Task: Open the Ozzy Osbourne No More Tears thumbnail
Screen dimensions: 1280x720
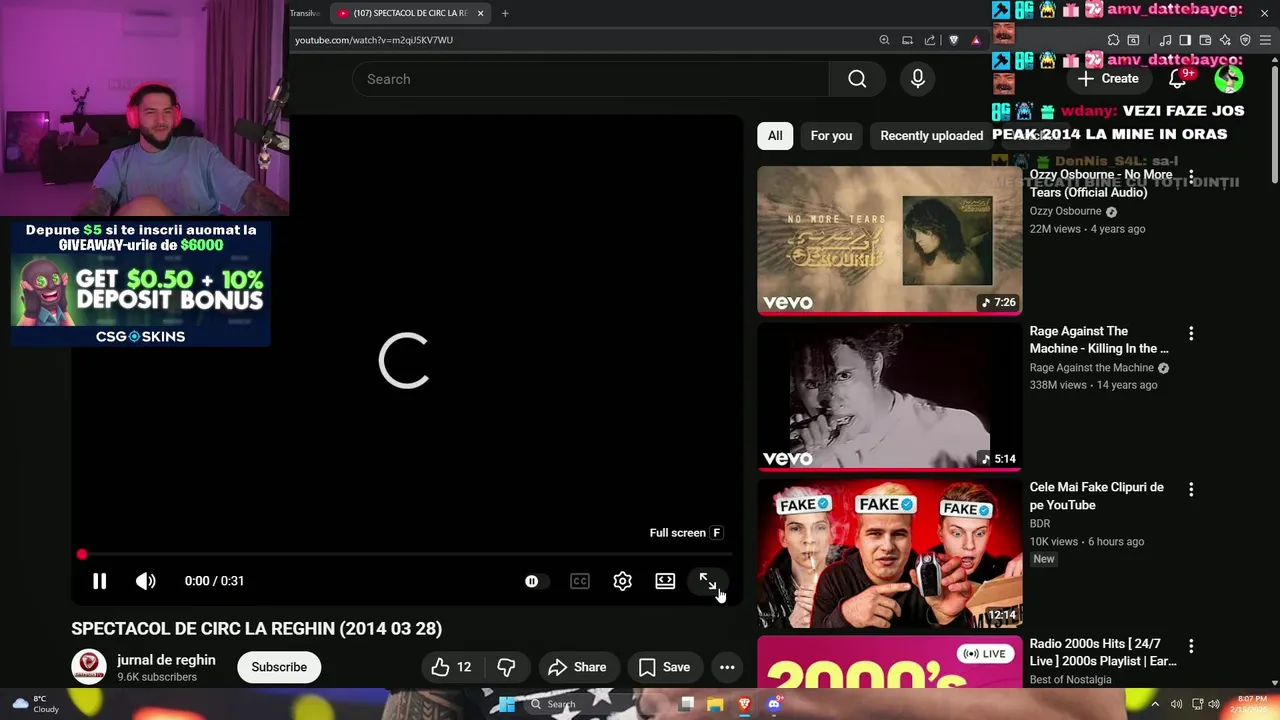Action: click(890, 240)
